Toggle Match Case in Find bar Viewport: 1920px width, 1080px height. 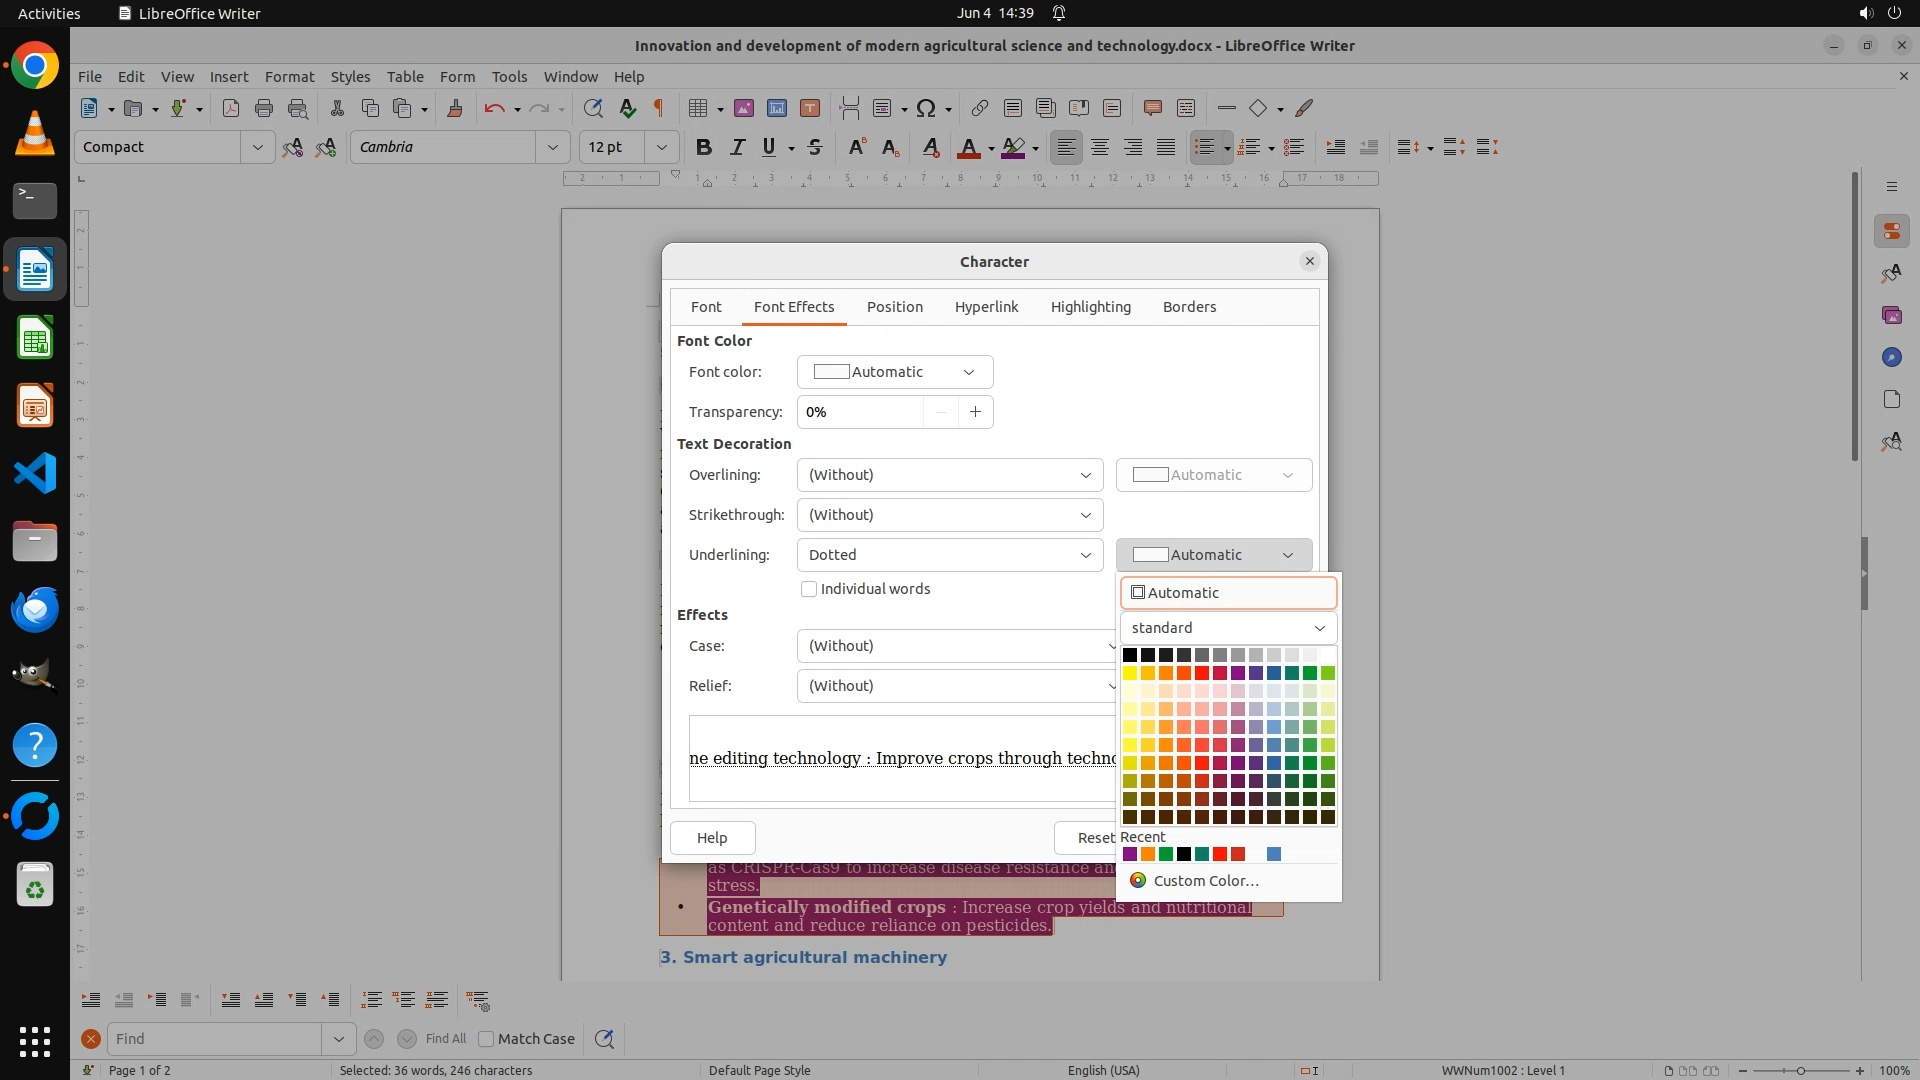click(x=487, y=1039)
